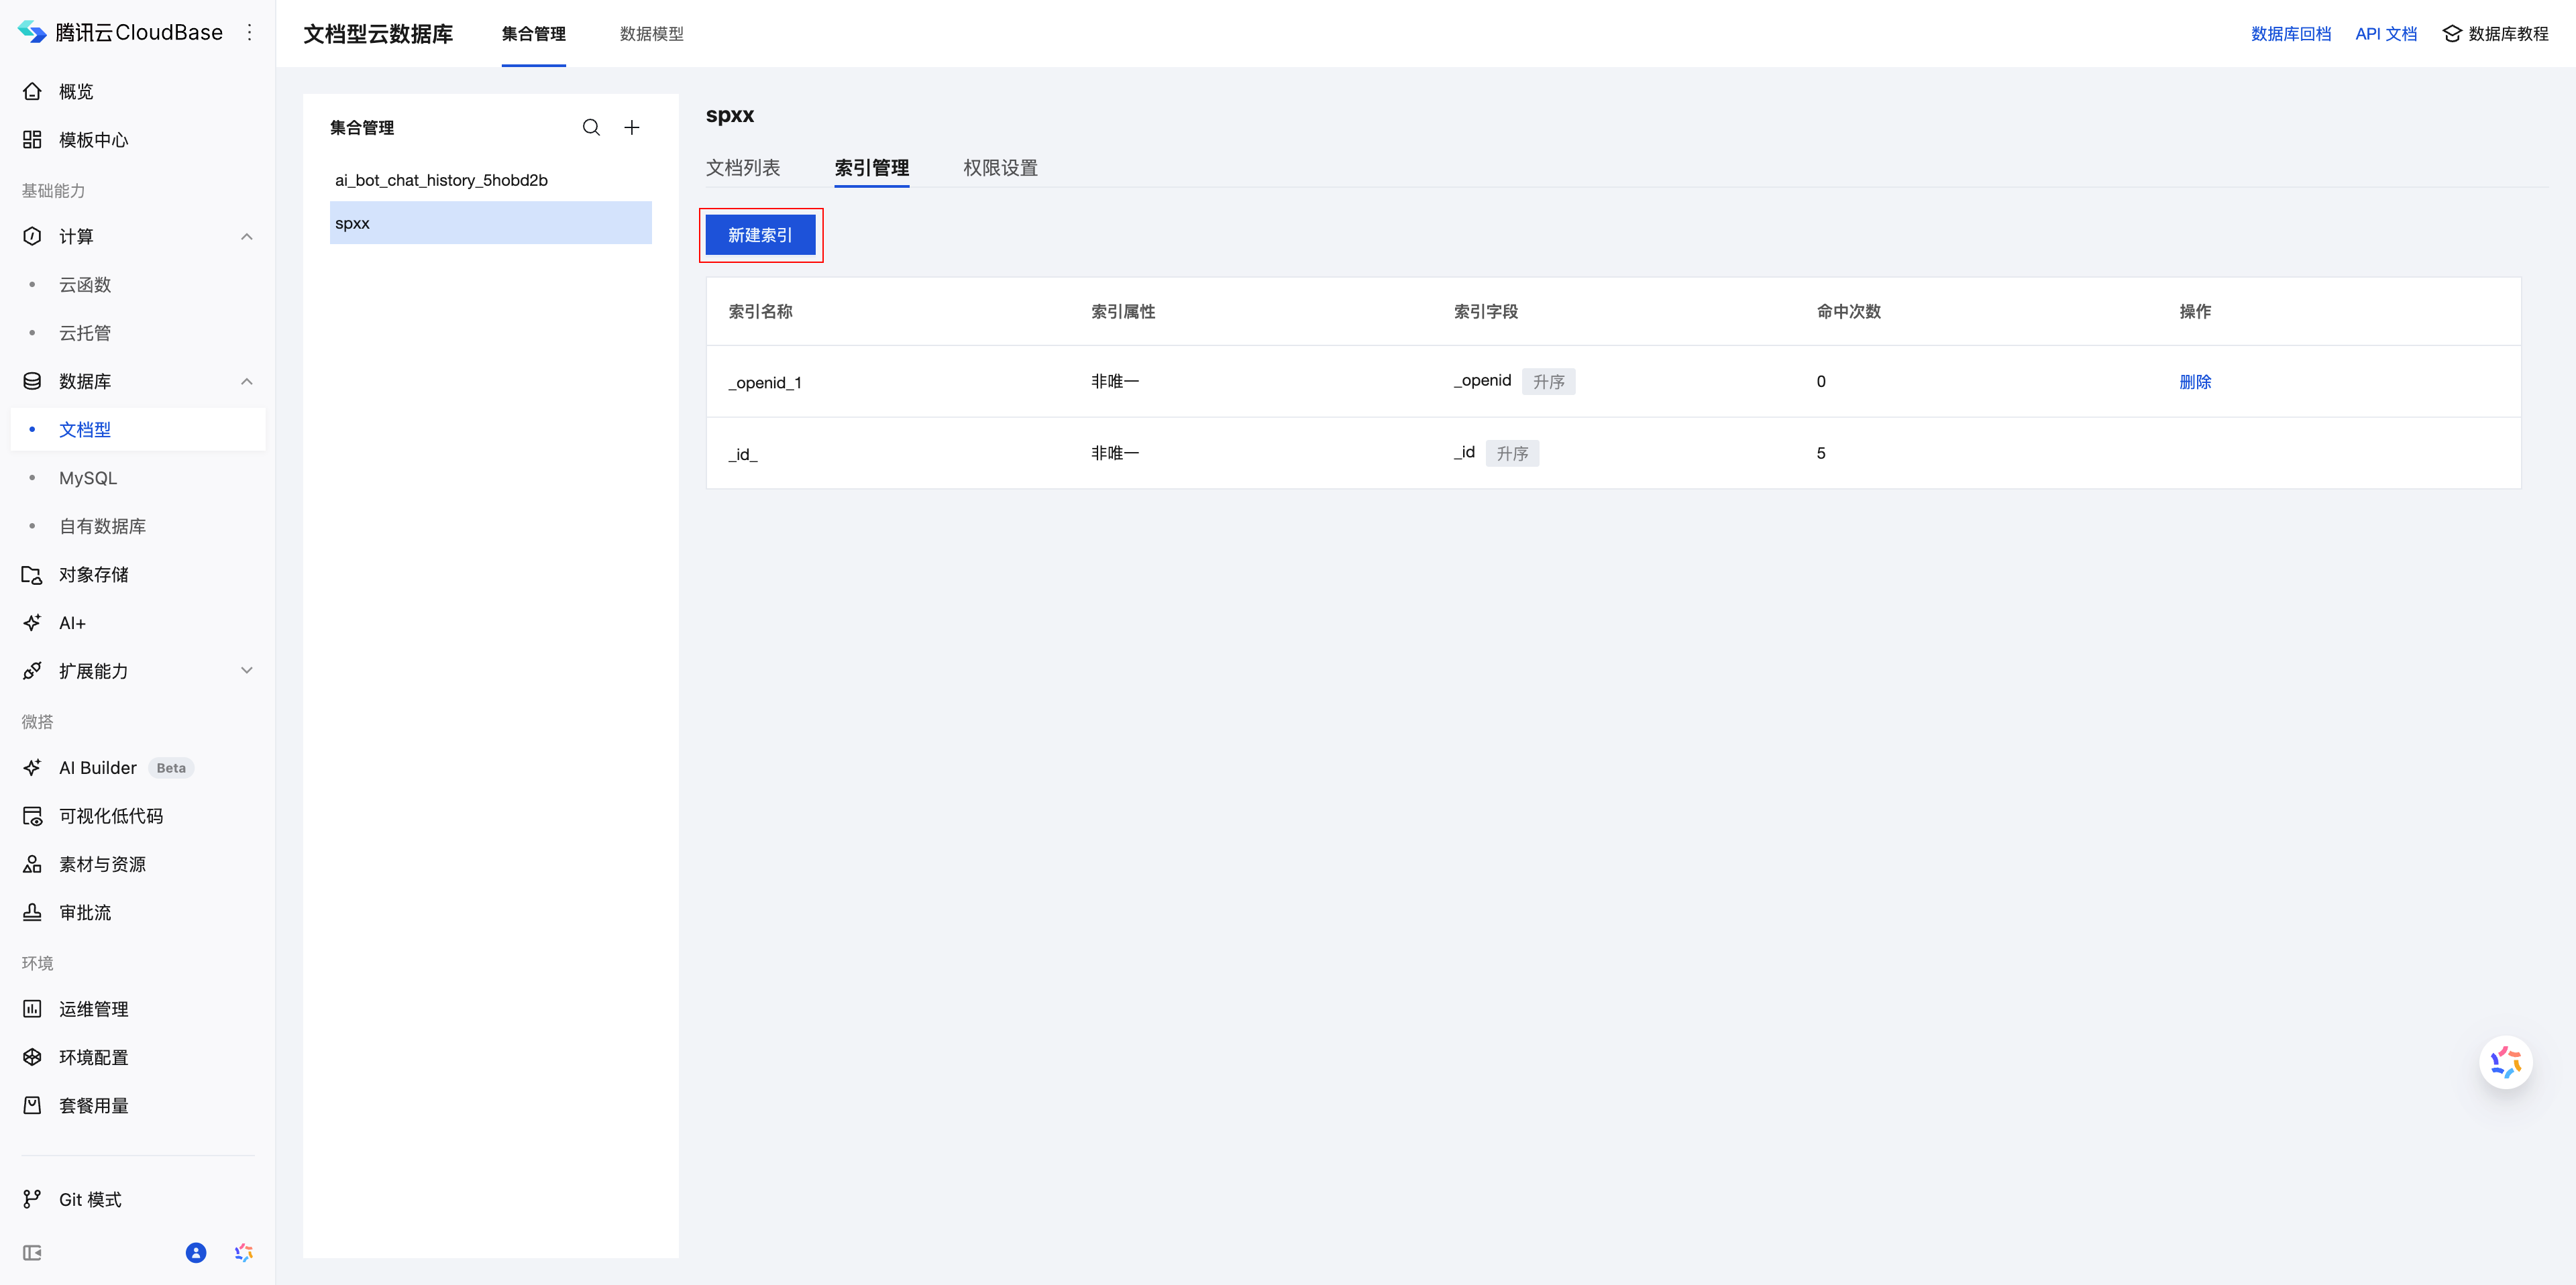2576x1285 pixels.
Task: Click the 可视化低代码 icon
Action: (x=32, y=815)
